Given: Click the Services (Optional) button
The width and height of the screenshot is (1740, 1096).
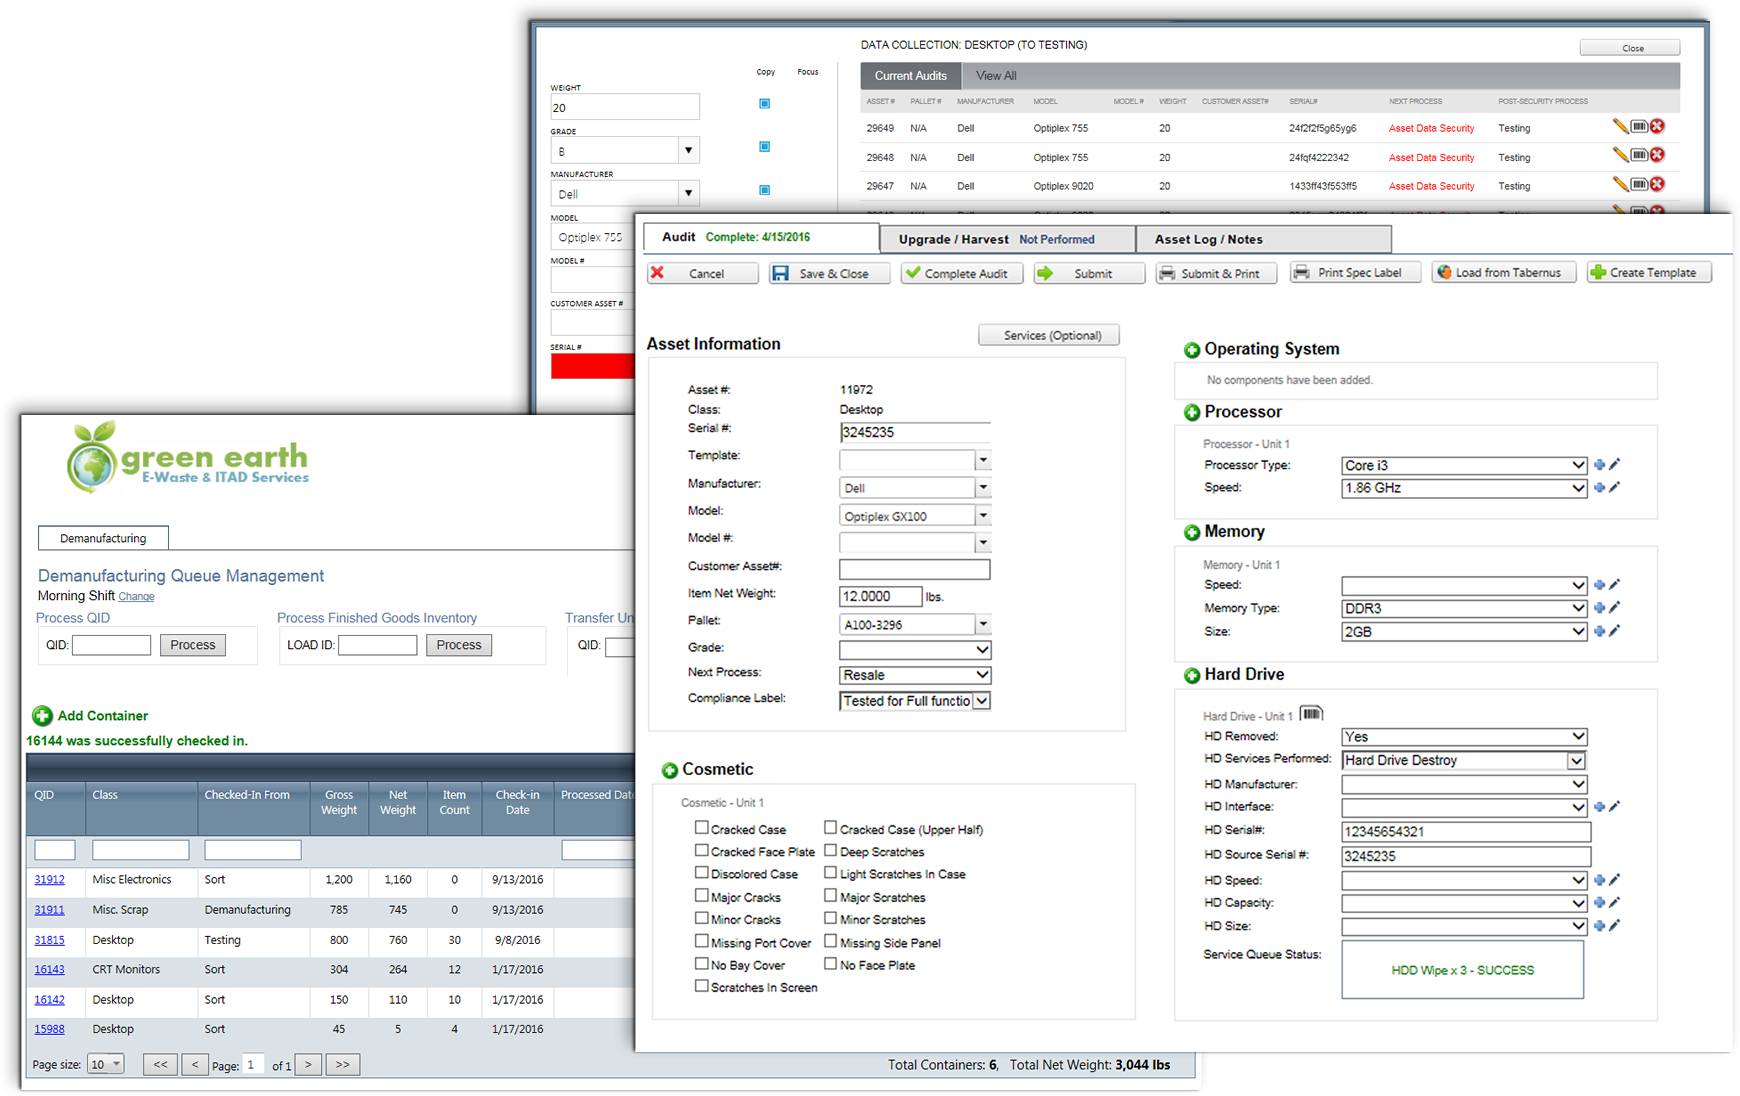Looking at the screenshot, I should [x=1048, y=335].
